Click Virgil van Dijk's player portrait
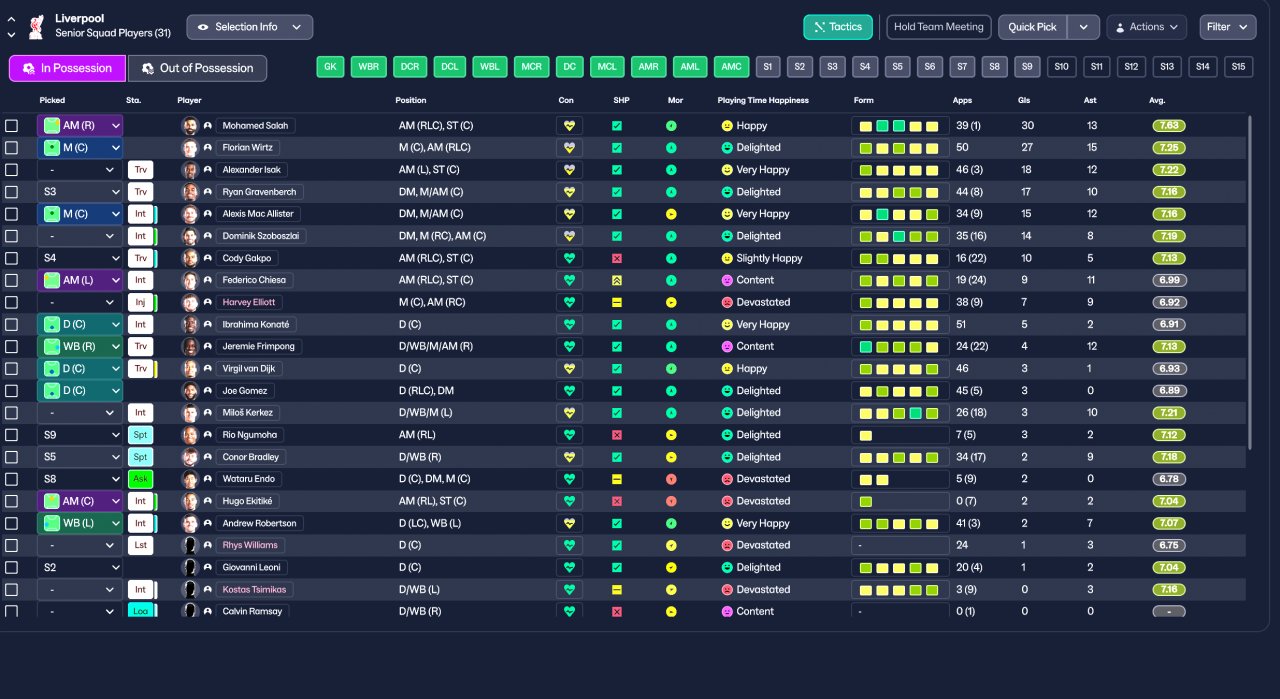 (x=190, y=368)
